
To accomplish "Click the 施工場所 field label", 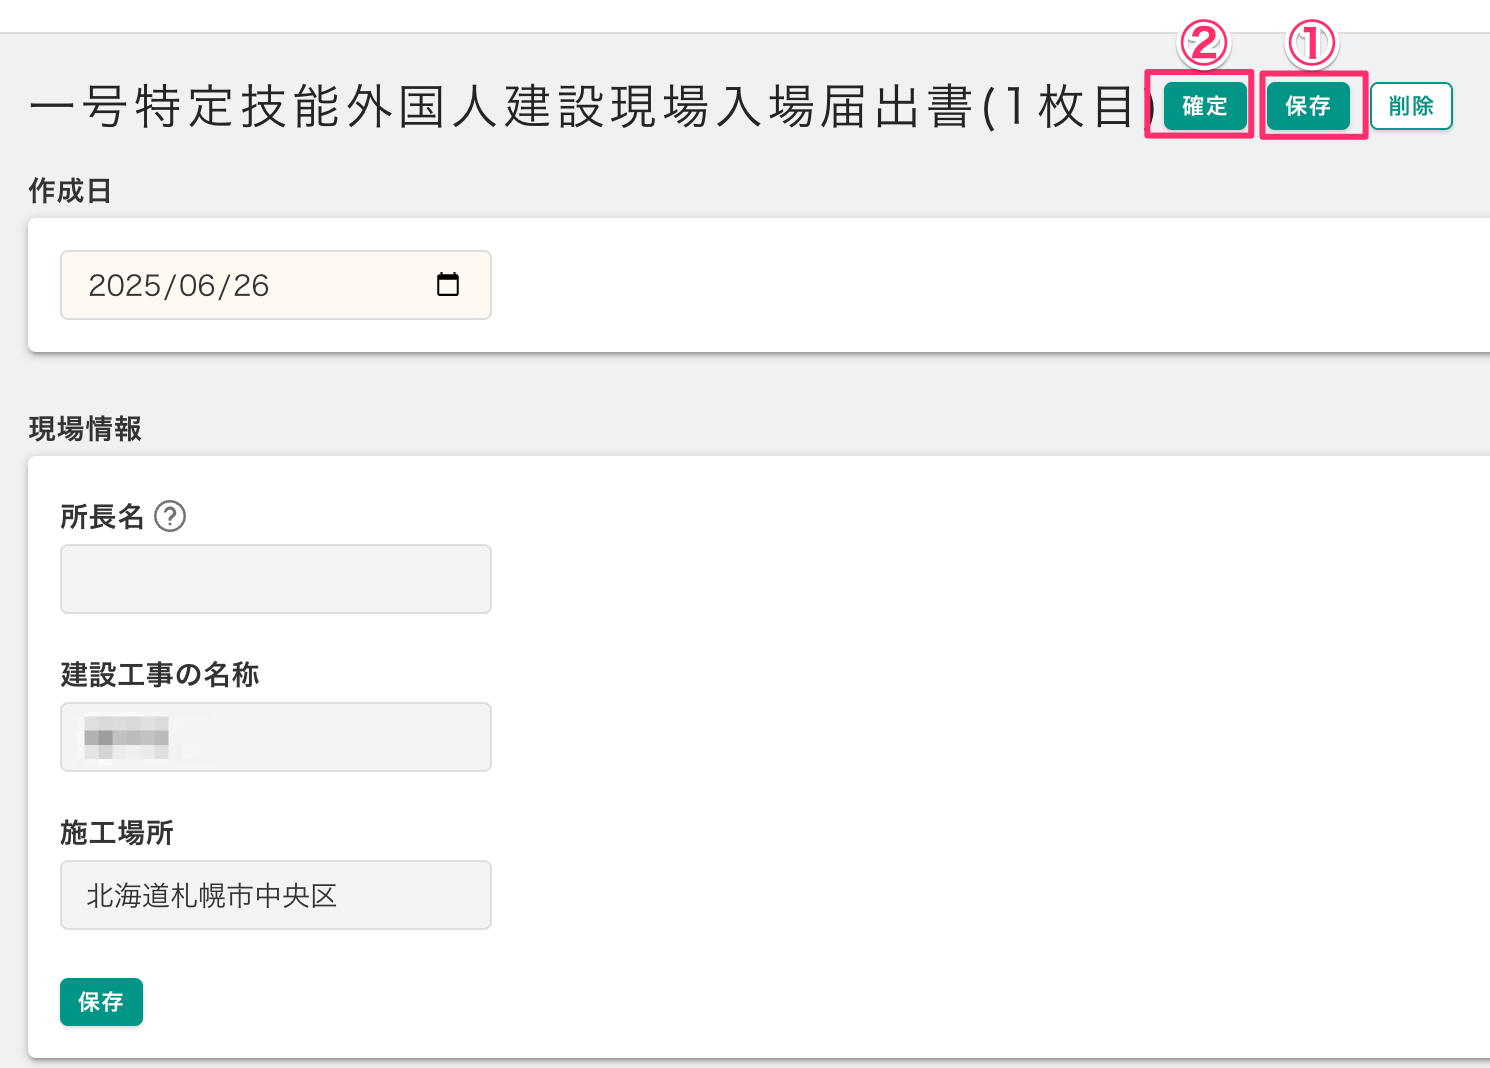I will point(117,833).
